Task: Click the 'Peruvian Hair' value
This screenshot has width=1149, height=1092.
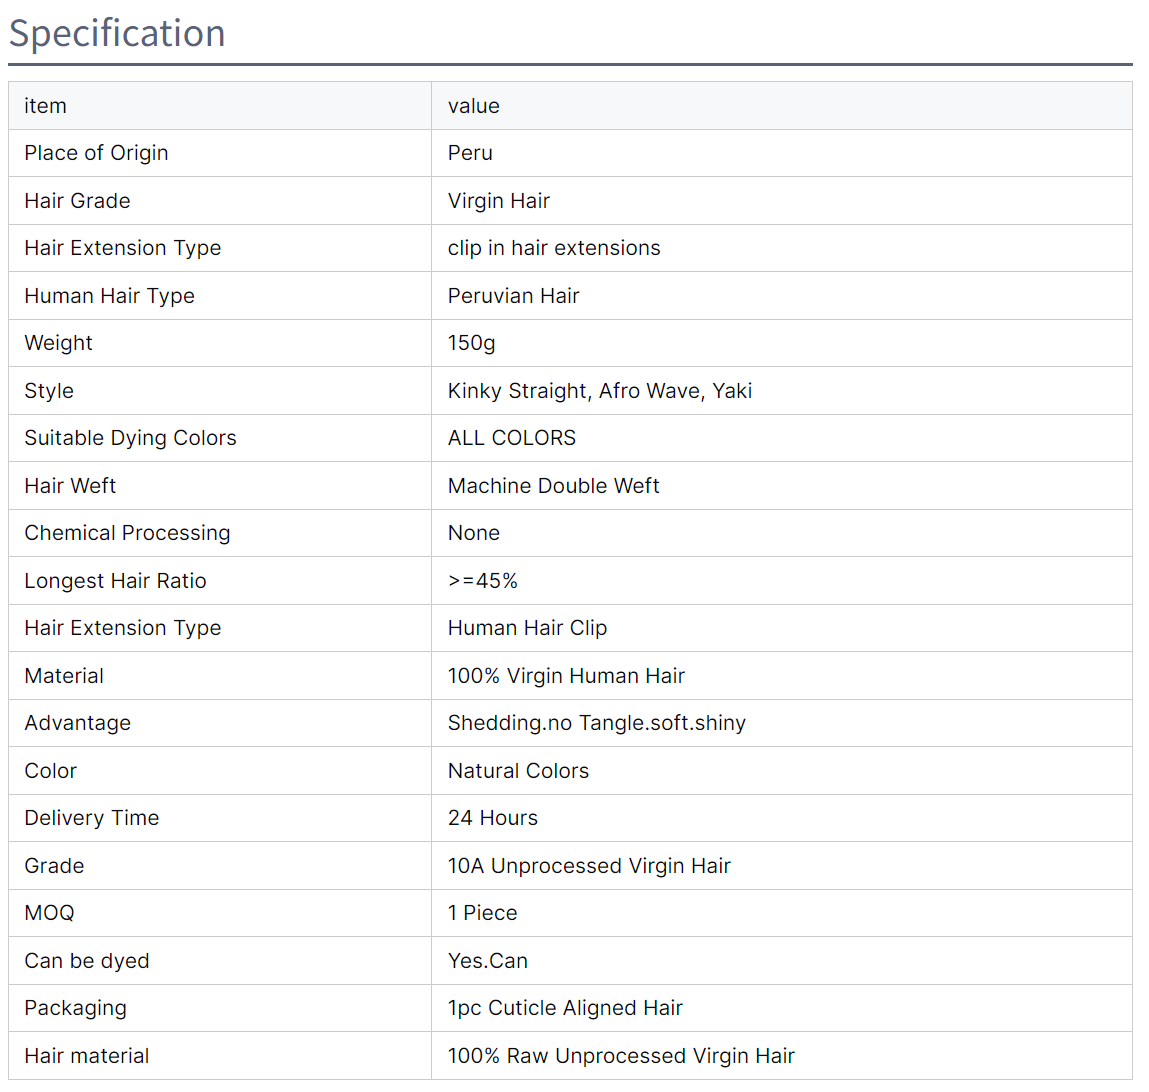Action: [x=513, y=295]
